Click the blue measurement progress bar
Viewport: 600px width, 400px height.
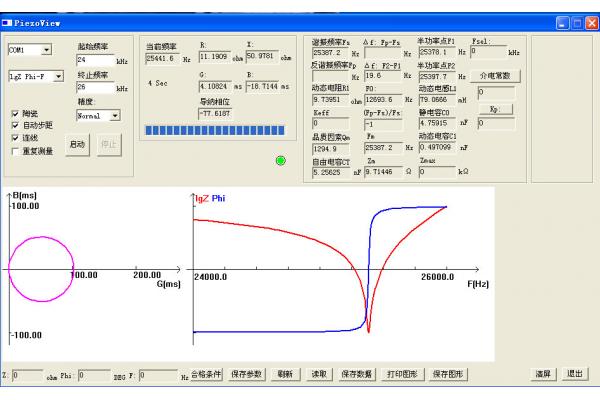click(215, 130)
